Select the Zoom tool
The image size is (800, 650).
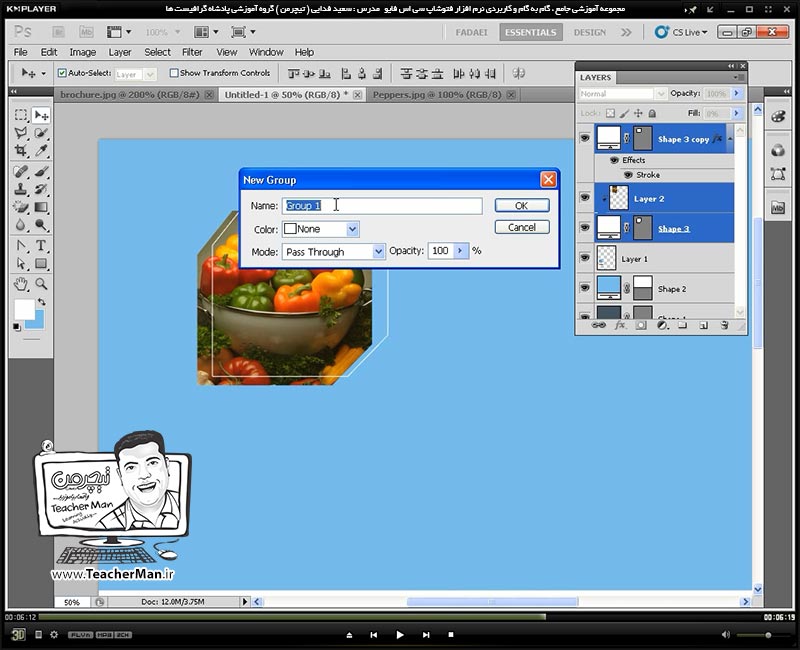pos(41,284)
